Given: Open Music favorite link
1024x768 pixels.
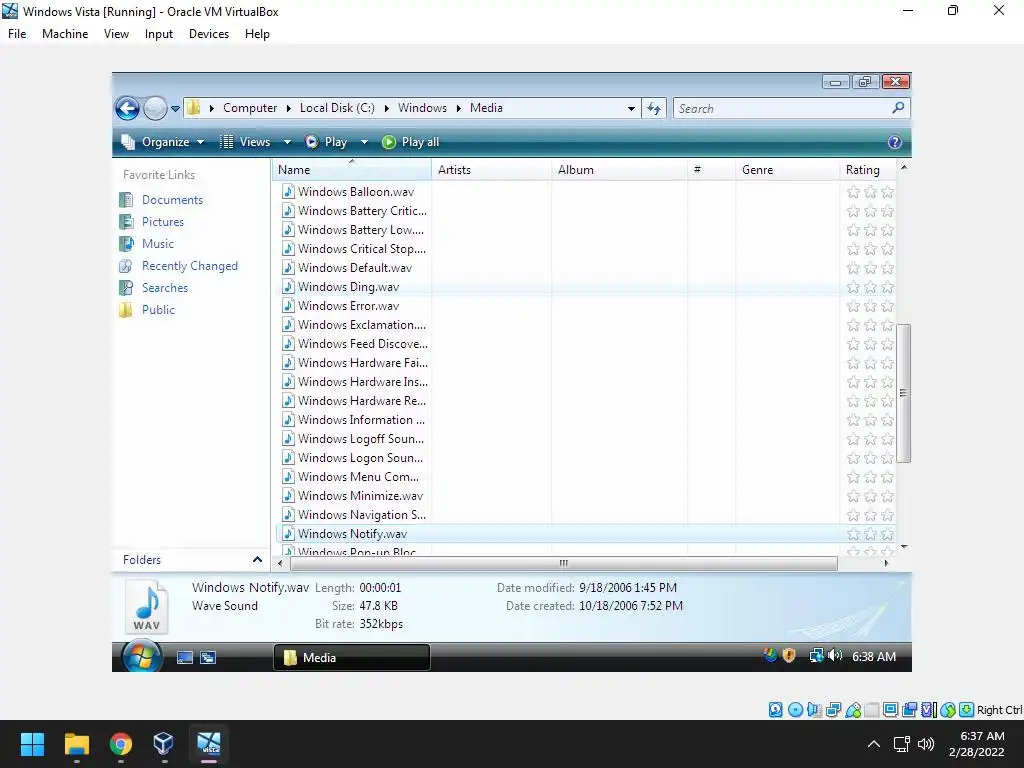Looking at the screenshot, I should tap(158, 244).
